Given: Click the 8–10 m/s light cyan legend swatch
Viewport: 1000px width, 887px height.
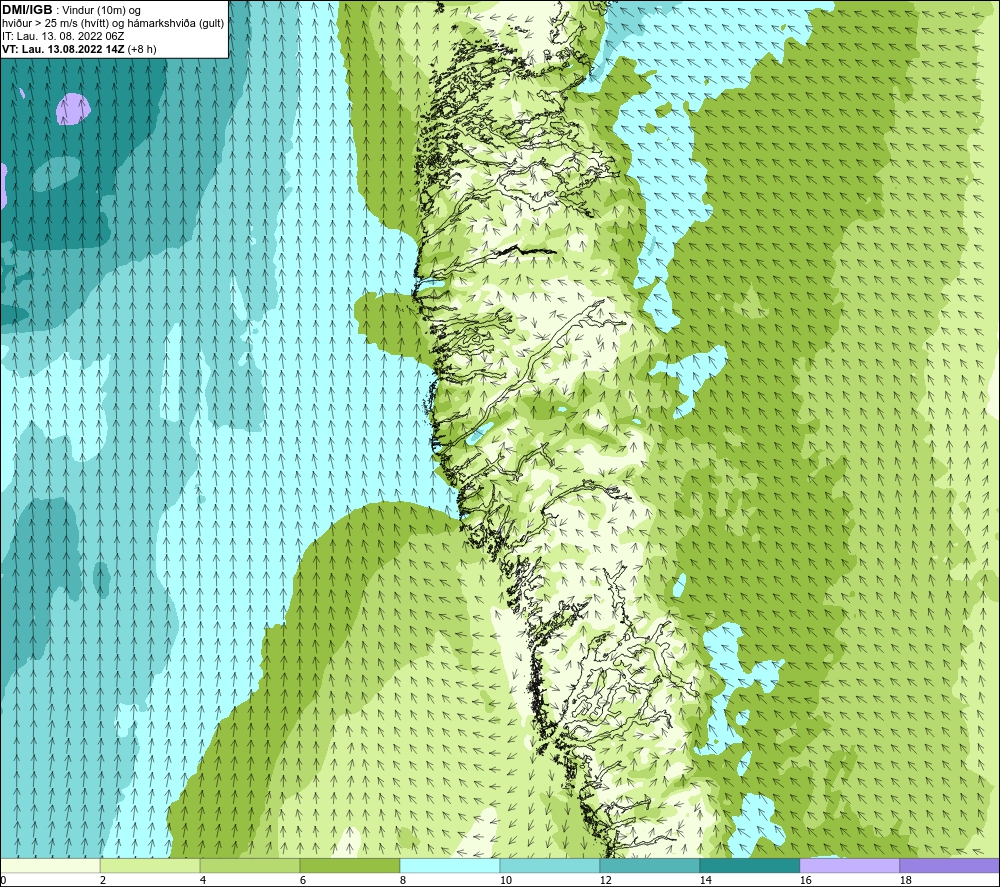Looking at the screenshot, I should coord(450,866).
